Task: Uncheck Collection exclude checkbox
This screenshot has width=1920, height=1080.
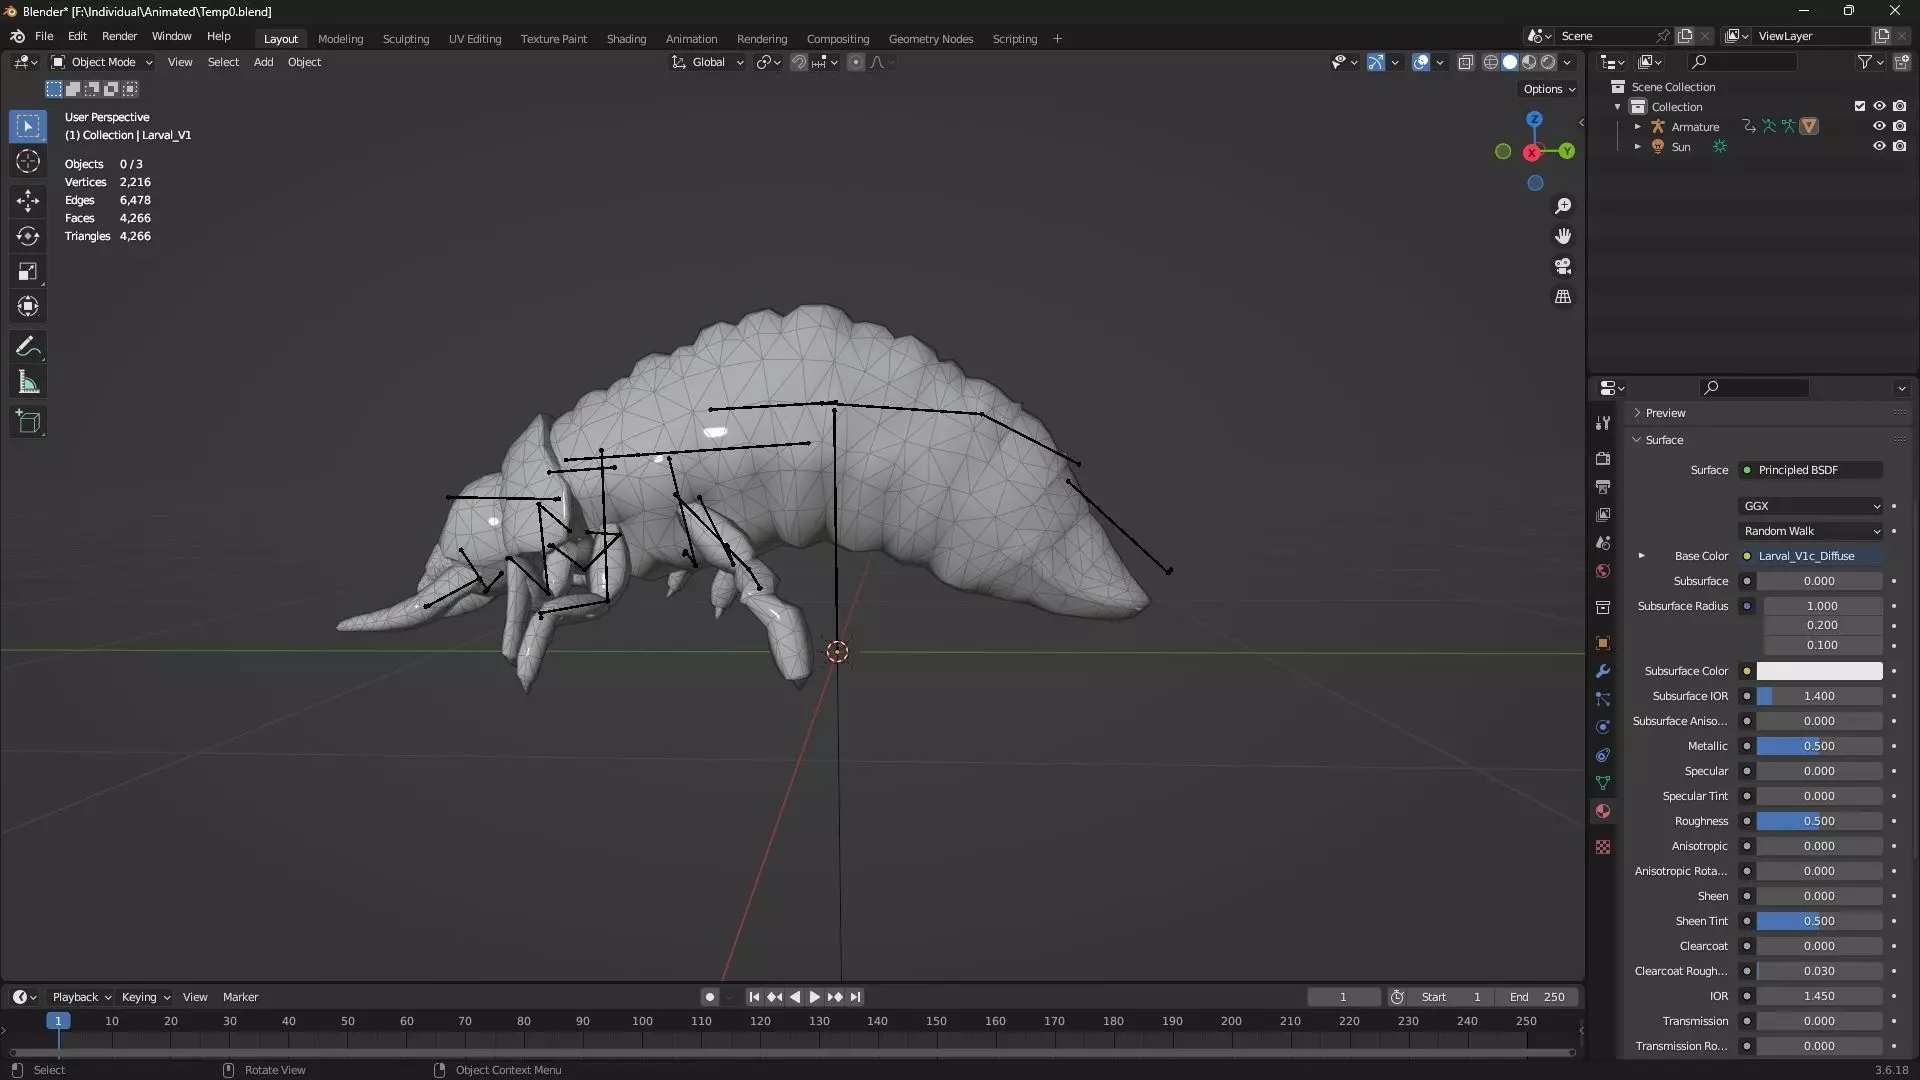Action: click(x=1860, y=106)
